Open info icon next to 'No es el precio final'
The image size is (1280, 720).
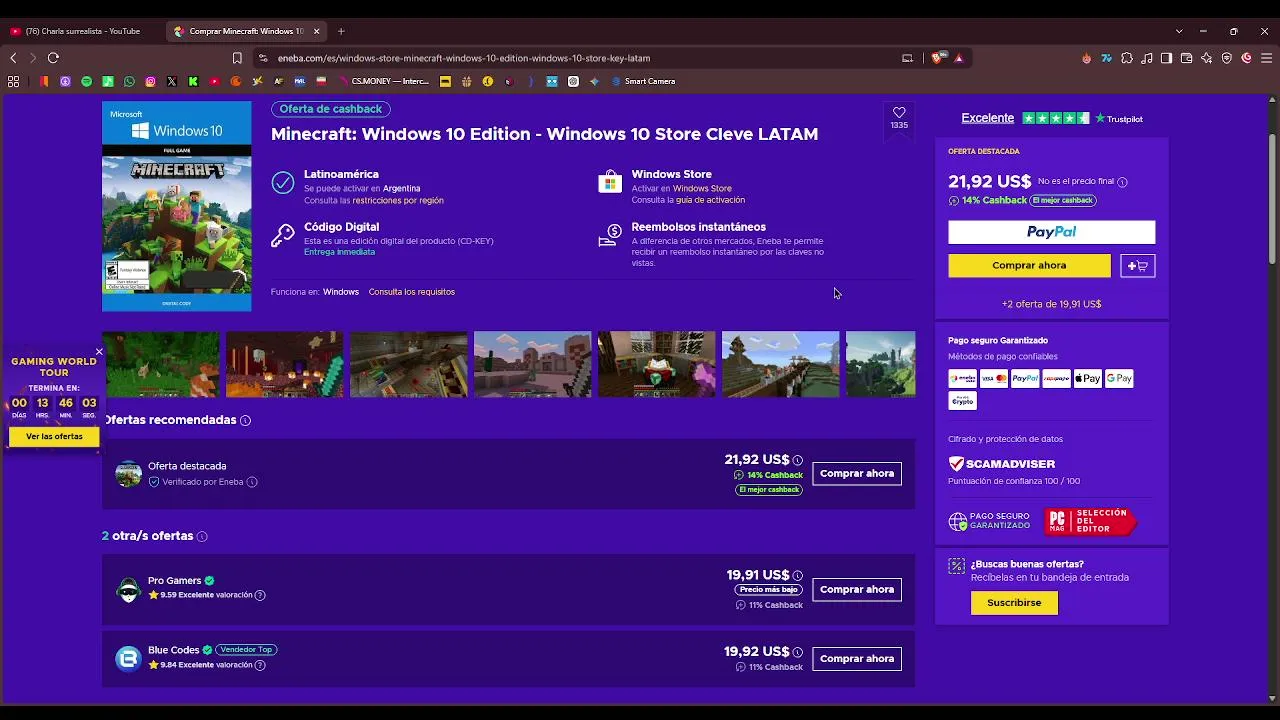1122,182
